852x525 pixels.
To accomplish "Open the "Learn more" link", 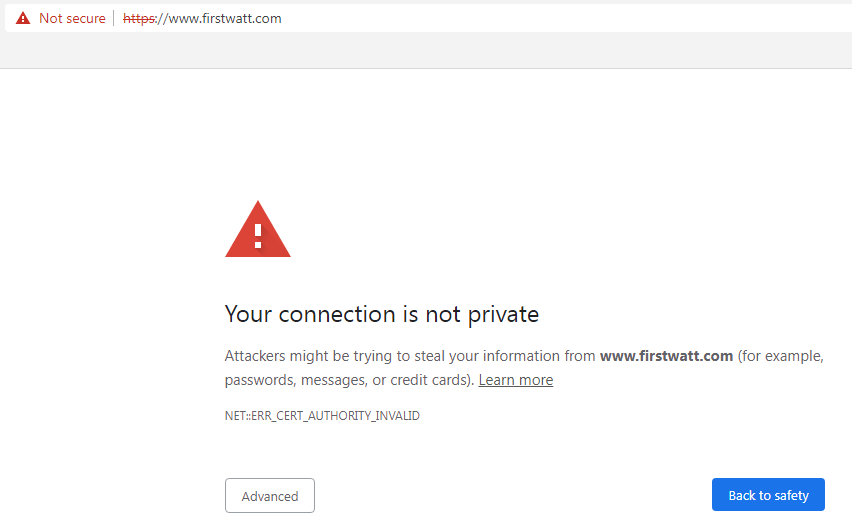I will point(516,380).
